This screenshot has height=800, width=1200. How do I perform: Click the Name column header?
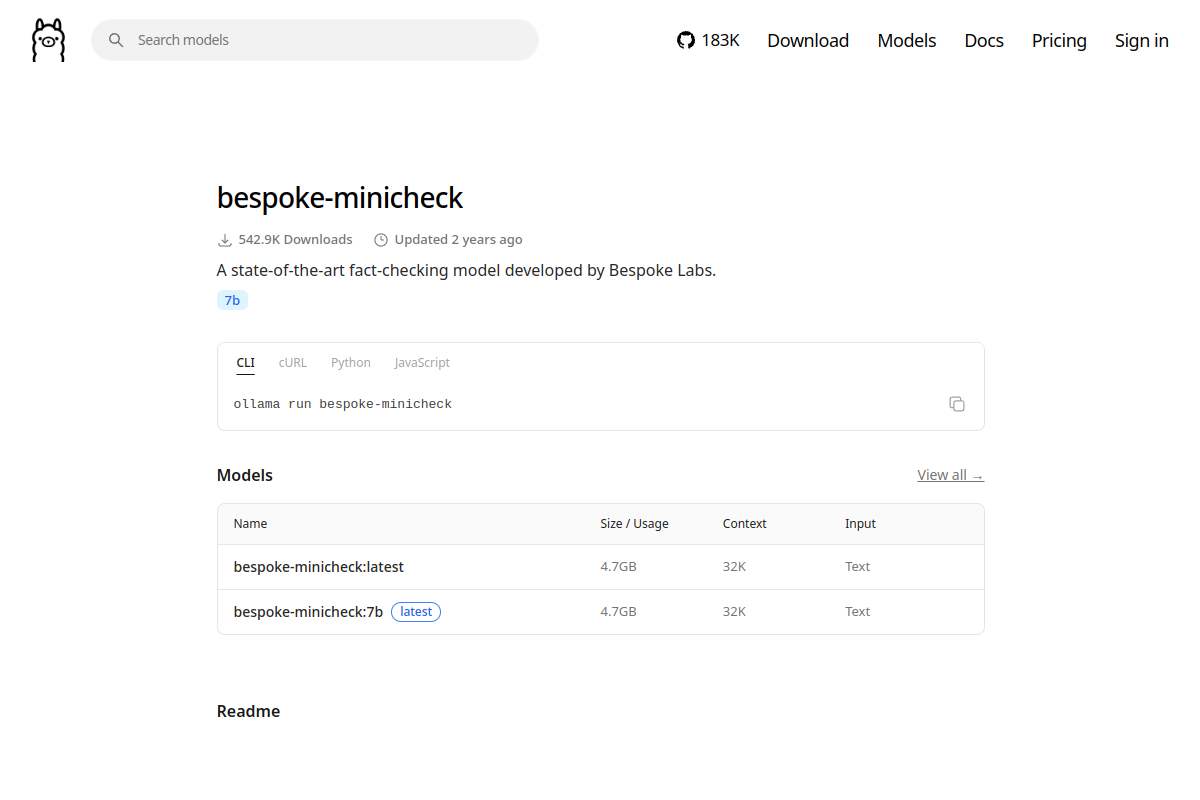(250, 524)
